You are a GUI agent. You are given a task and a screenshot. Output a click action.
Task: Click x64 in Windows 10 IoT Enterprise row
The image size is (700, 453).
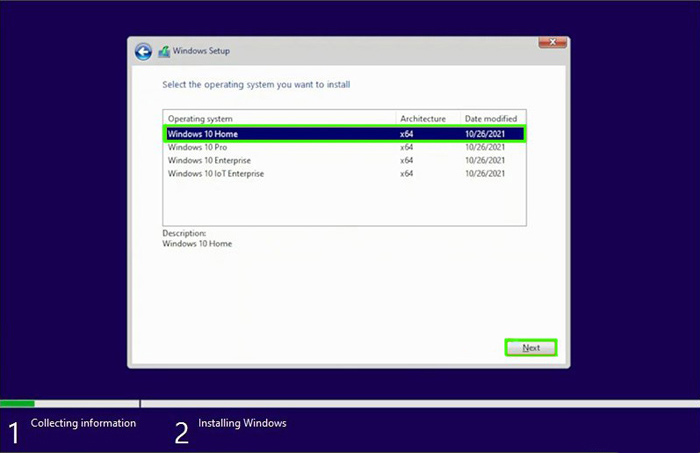pos(406,174)
